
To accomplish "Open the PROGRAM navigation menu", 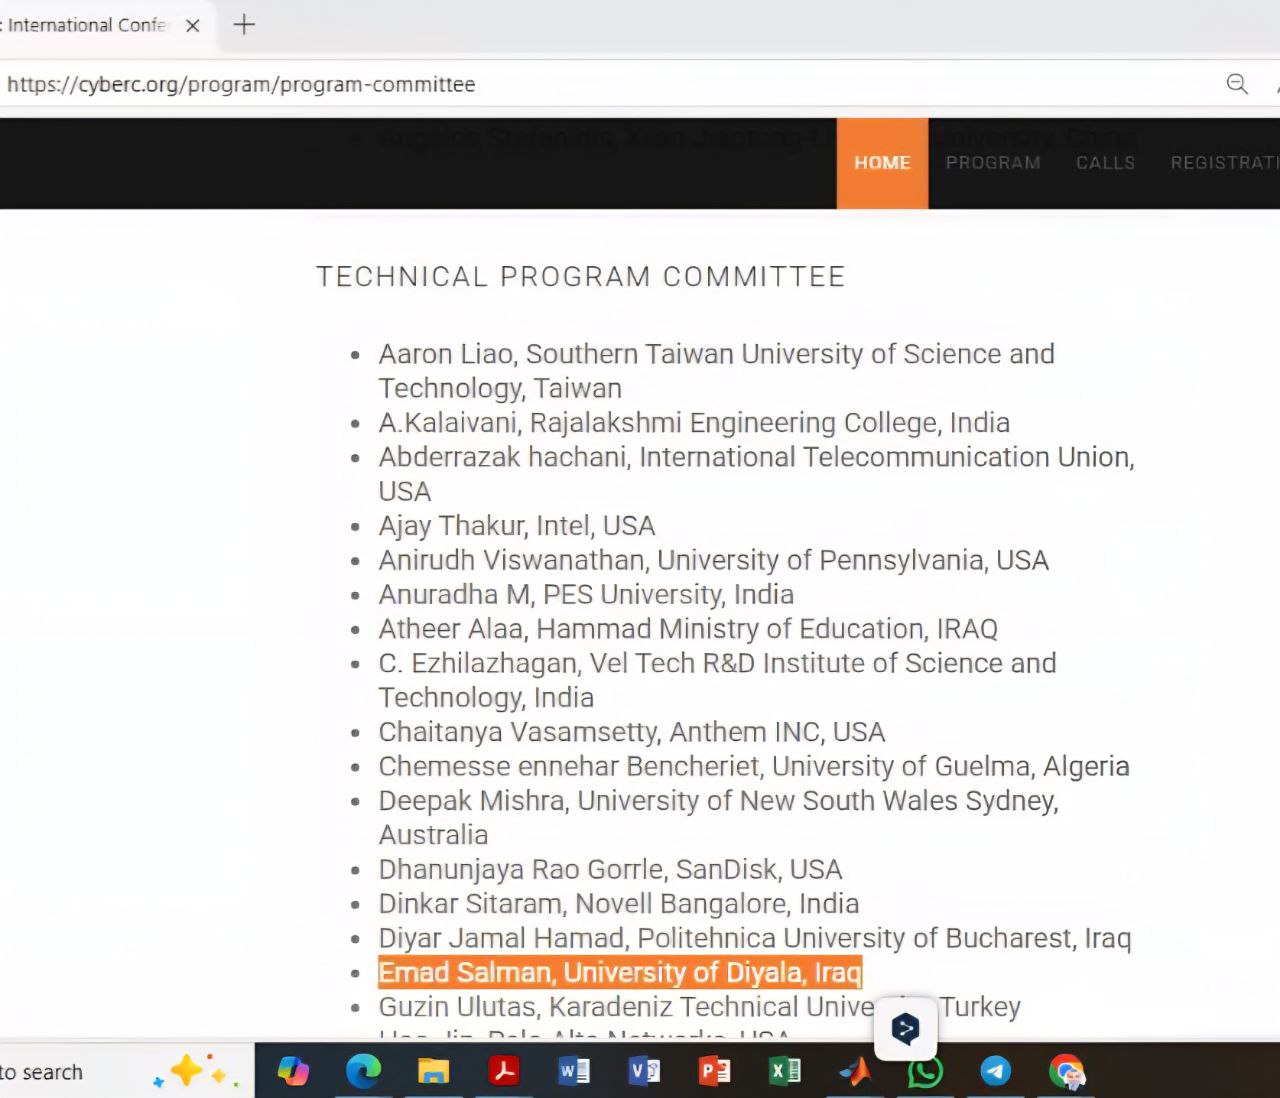I will point(993,163).
